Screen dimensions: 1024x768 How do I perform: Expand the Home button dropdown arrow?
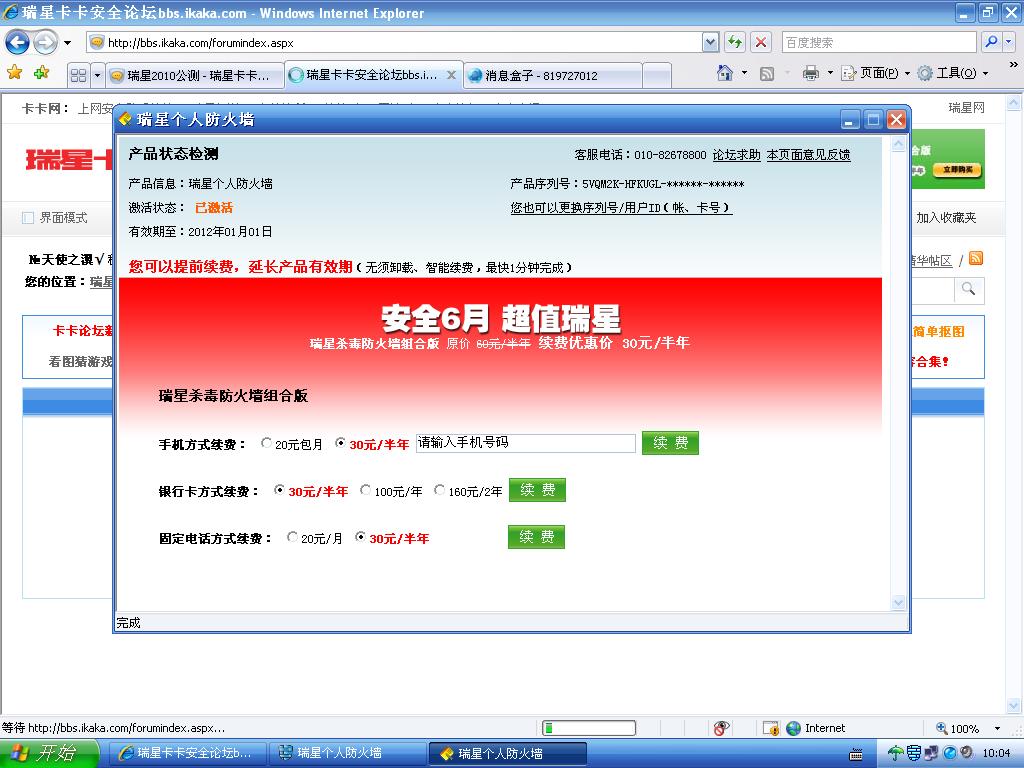coord(744,73)
